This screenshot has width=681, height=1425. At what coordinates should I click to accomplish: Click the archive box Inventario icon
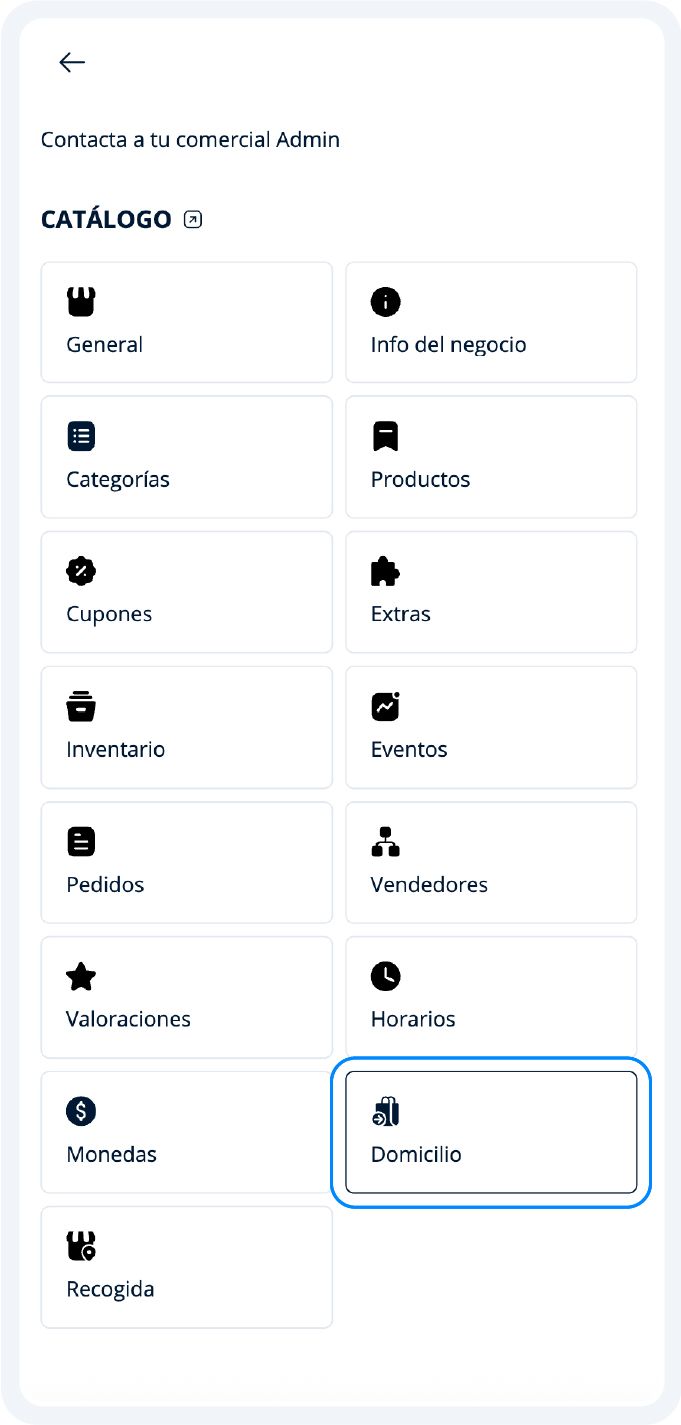coord(81,706)
